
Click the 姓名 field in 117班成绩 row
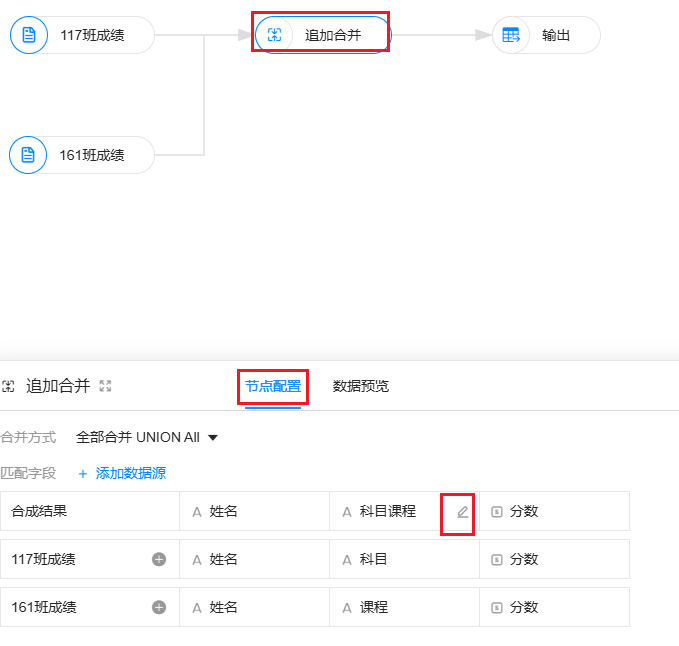pyautogui.click(x=224, y=559)
